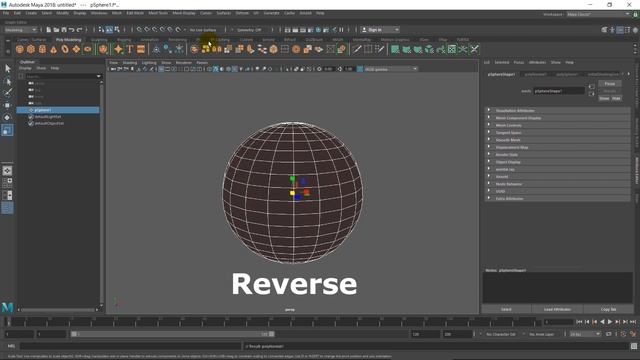This screenshot has width=640, height=360.
Task: Choose the Paint Selection tool in the toolbox
Action: click(7, 93)
